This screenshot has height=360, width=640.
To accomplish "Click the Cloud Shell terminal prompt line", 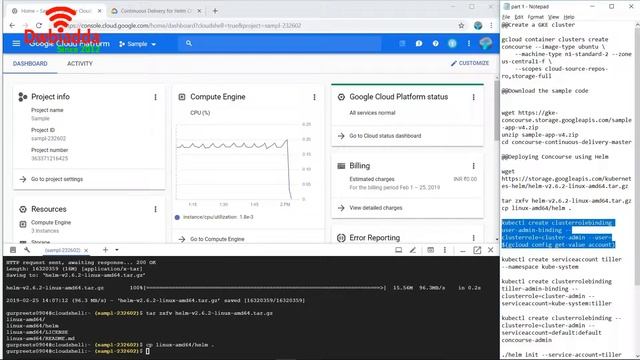I will click(x=78, y=351).
